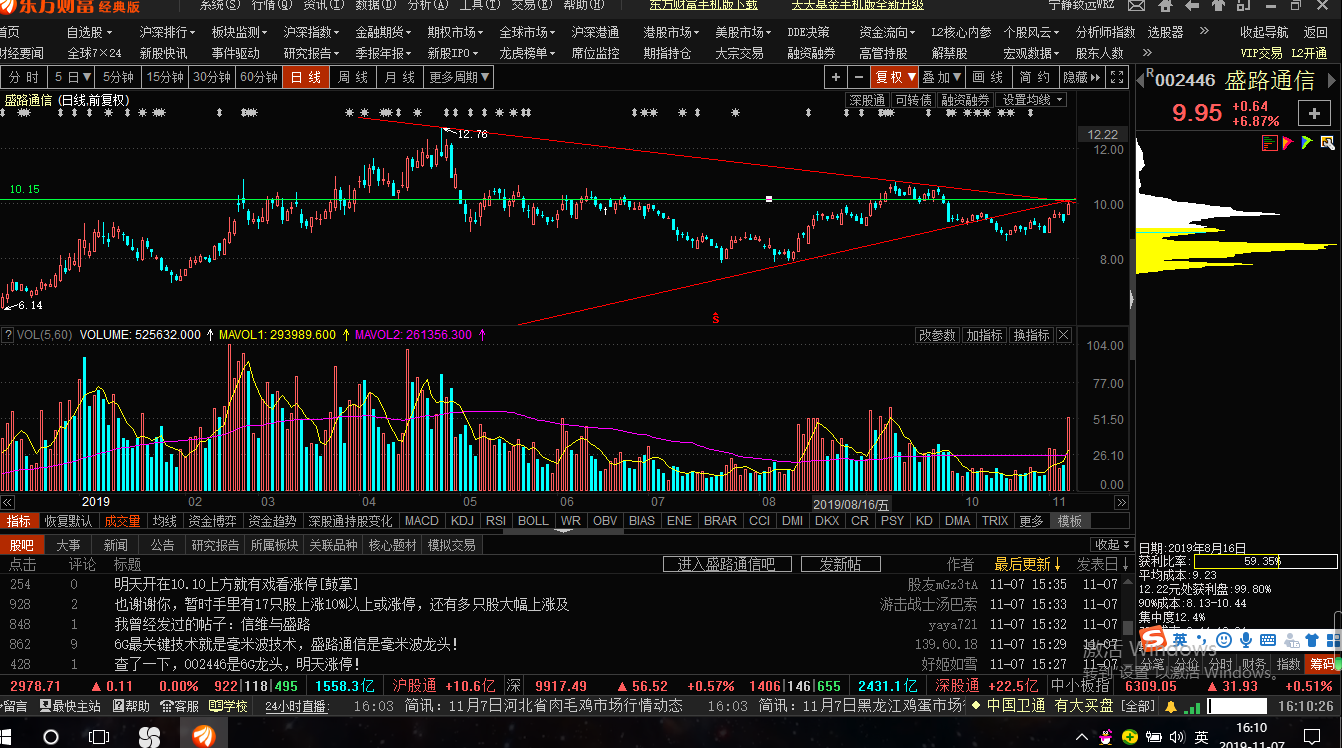The width and height of the screenshot is (1342, 748).
Task: Open the chip settings wrench icon
Action: pos(1327,143)
